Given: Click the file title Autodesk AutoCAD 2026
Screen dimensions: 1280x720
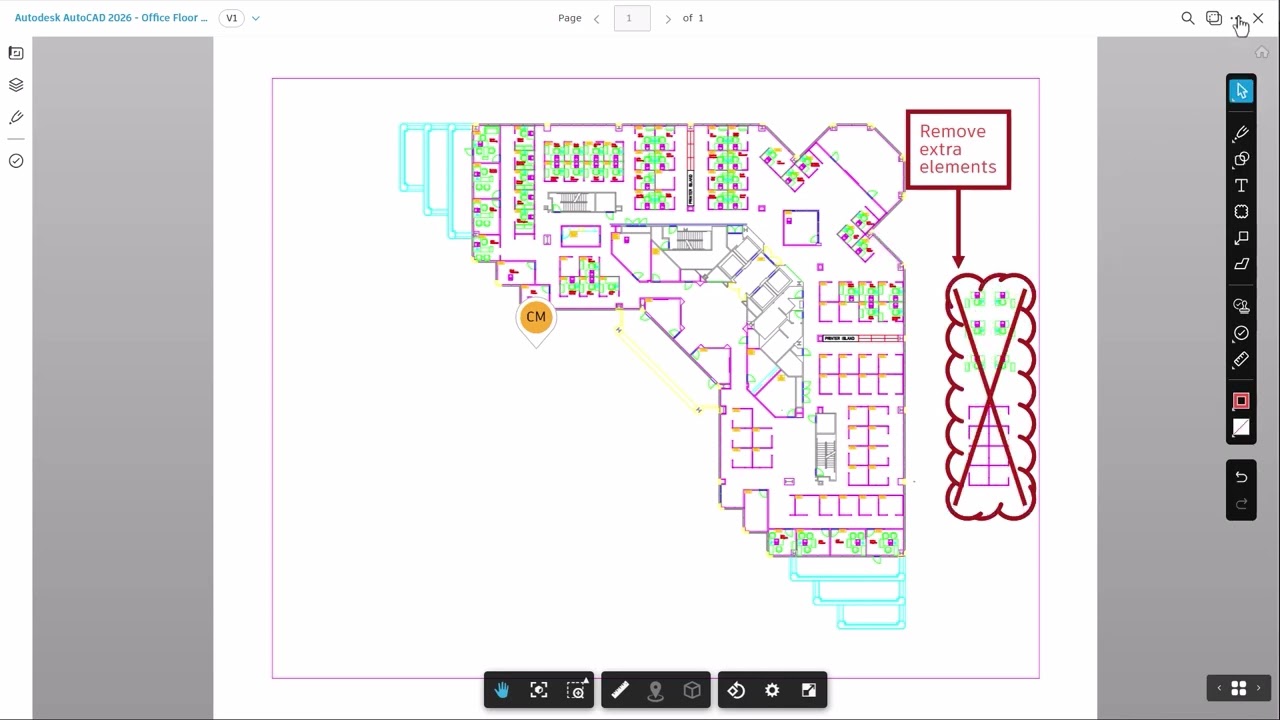Looking at the screenshot, I should [111, 18].
